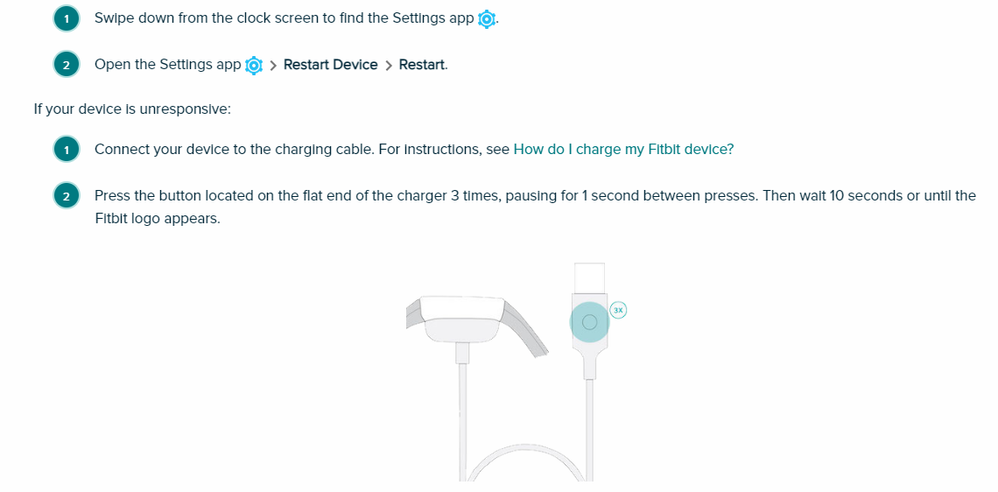Click the 'If your device is unresponsive:' heading
Image resolution: width=998 pixels, height=492 pixels.
click(132, 109)
